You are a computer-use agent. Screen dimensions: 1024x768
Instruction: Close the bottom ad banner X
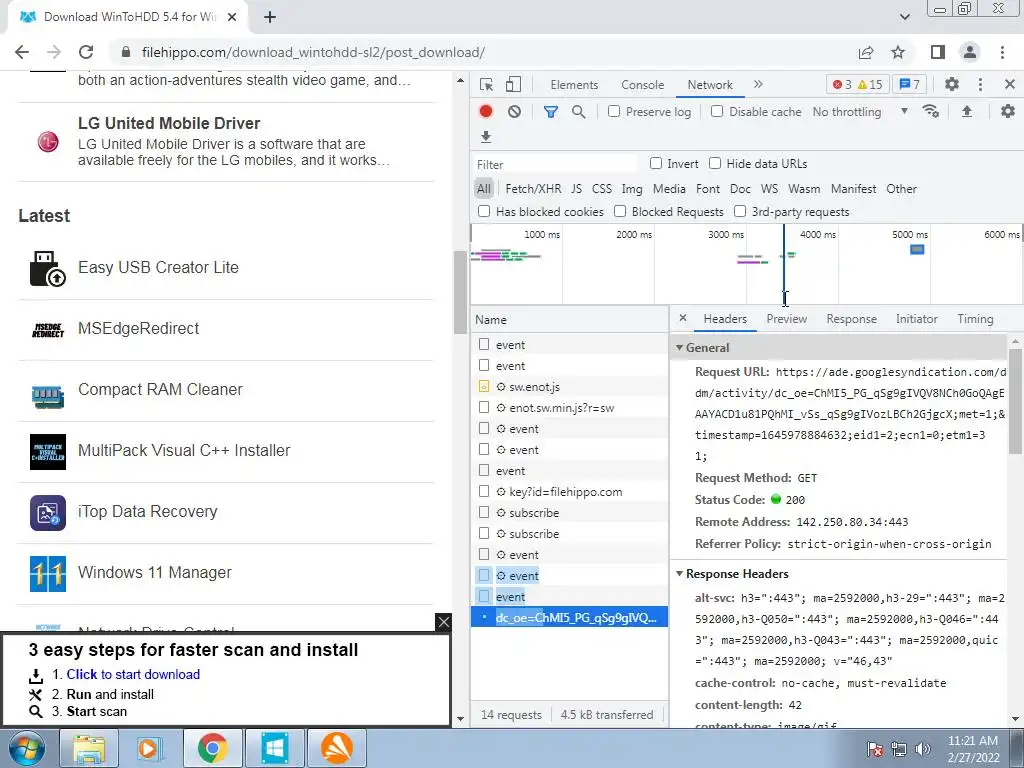[443, 622]
